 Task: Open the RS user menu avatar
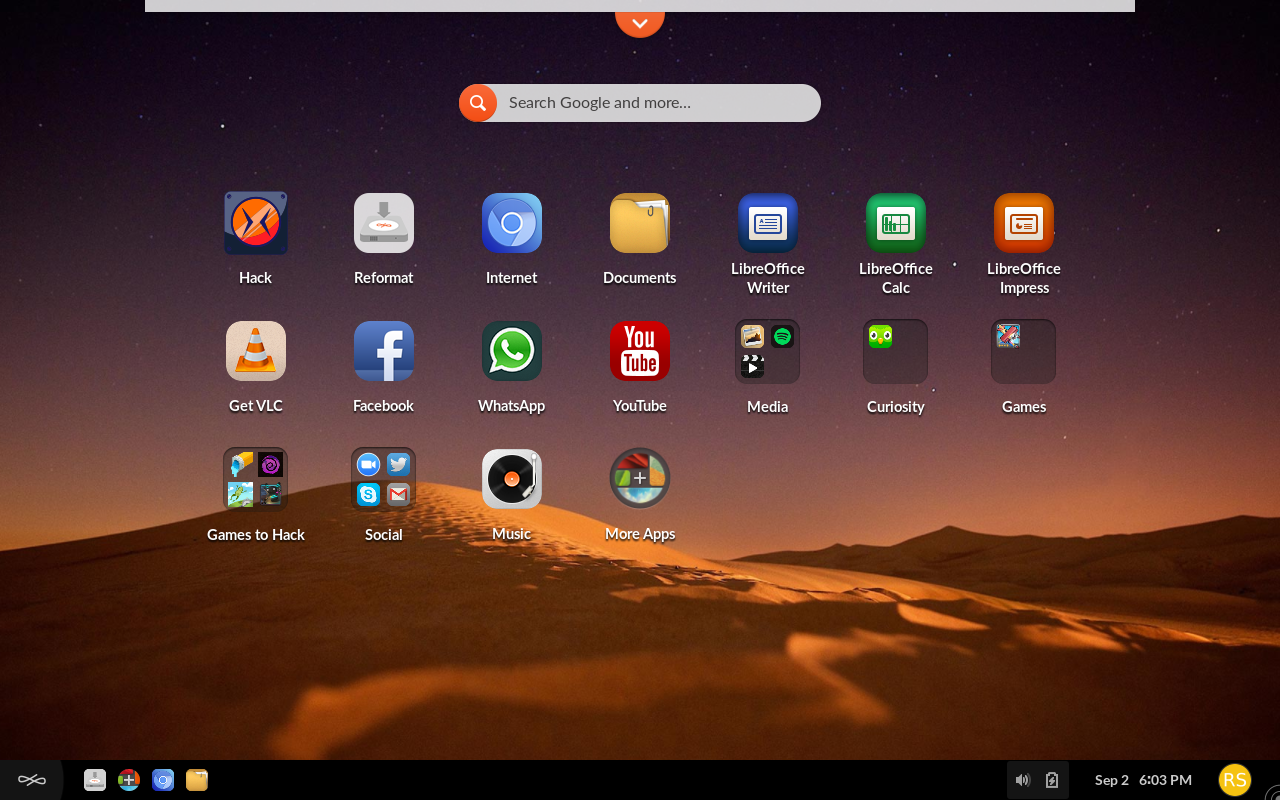pyautogui.click(x=1235, y=780)
